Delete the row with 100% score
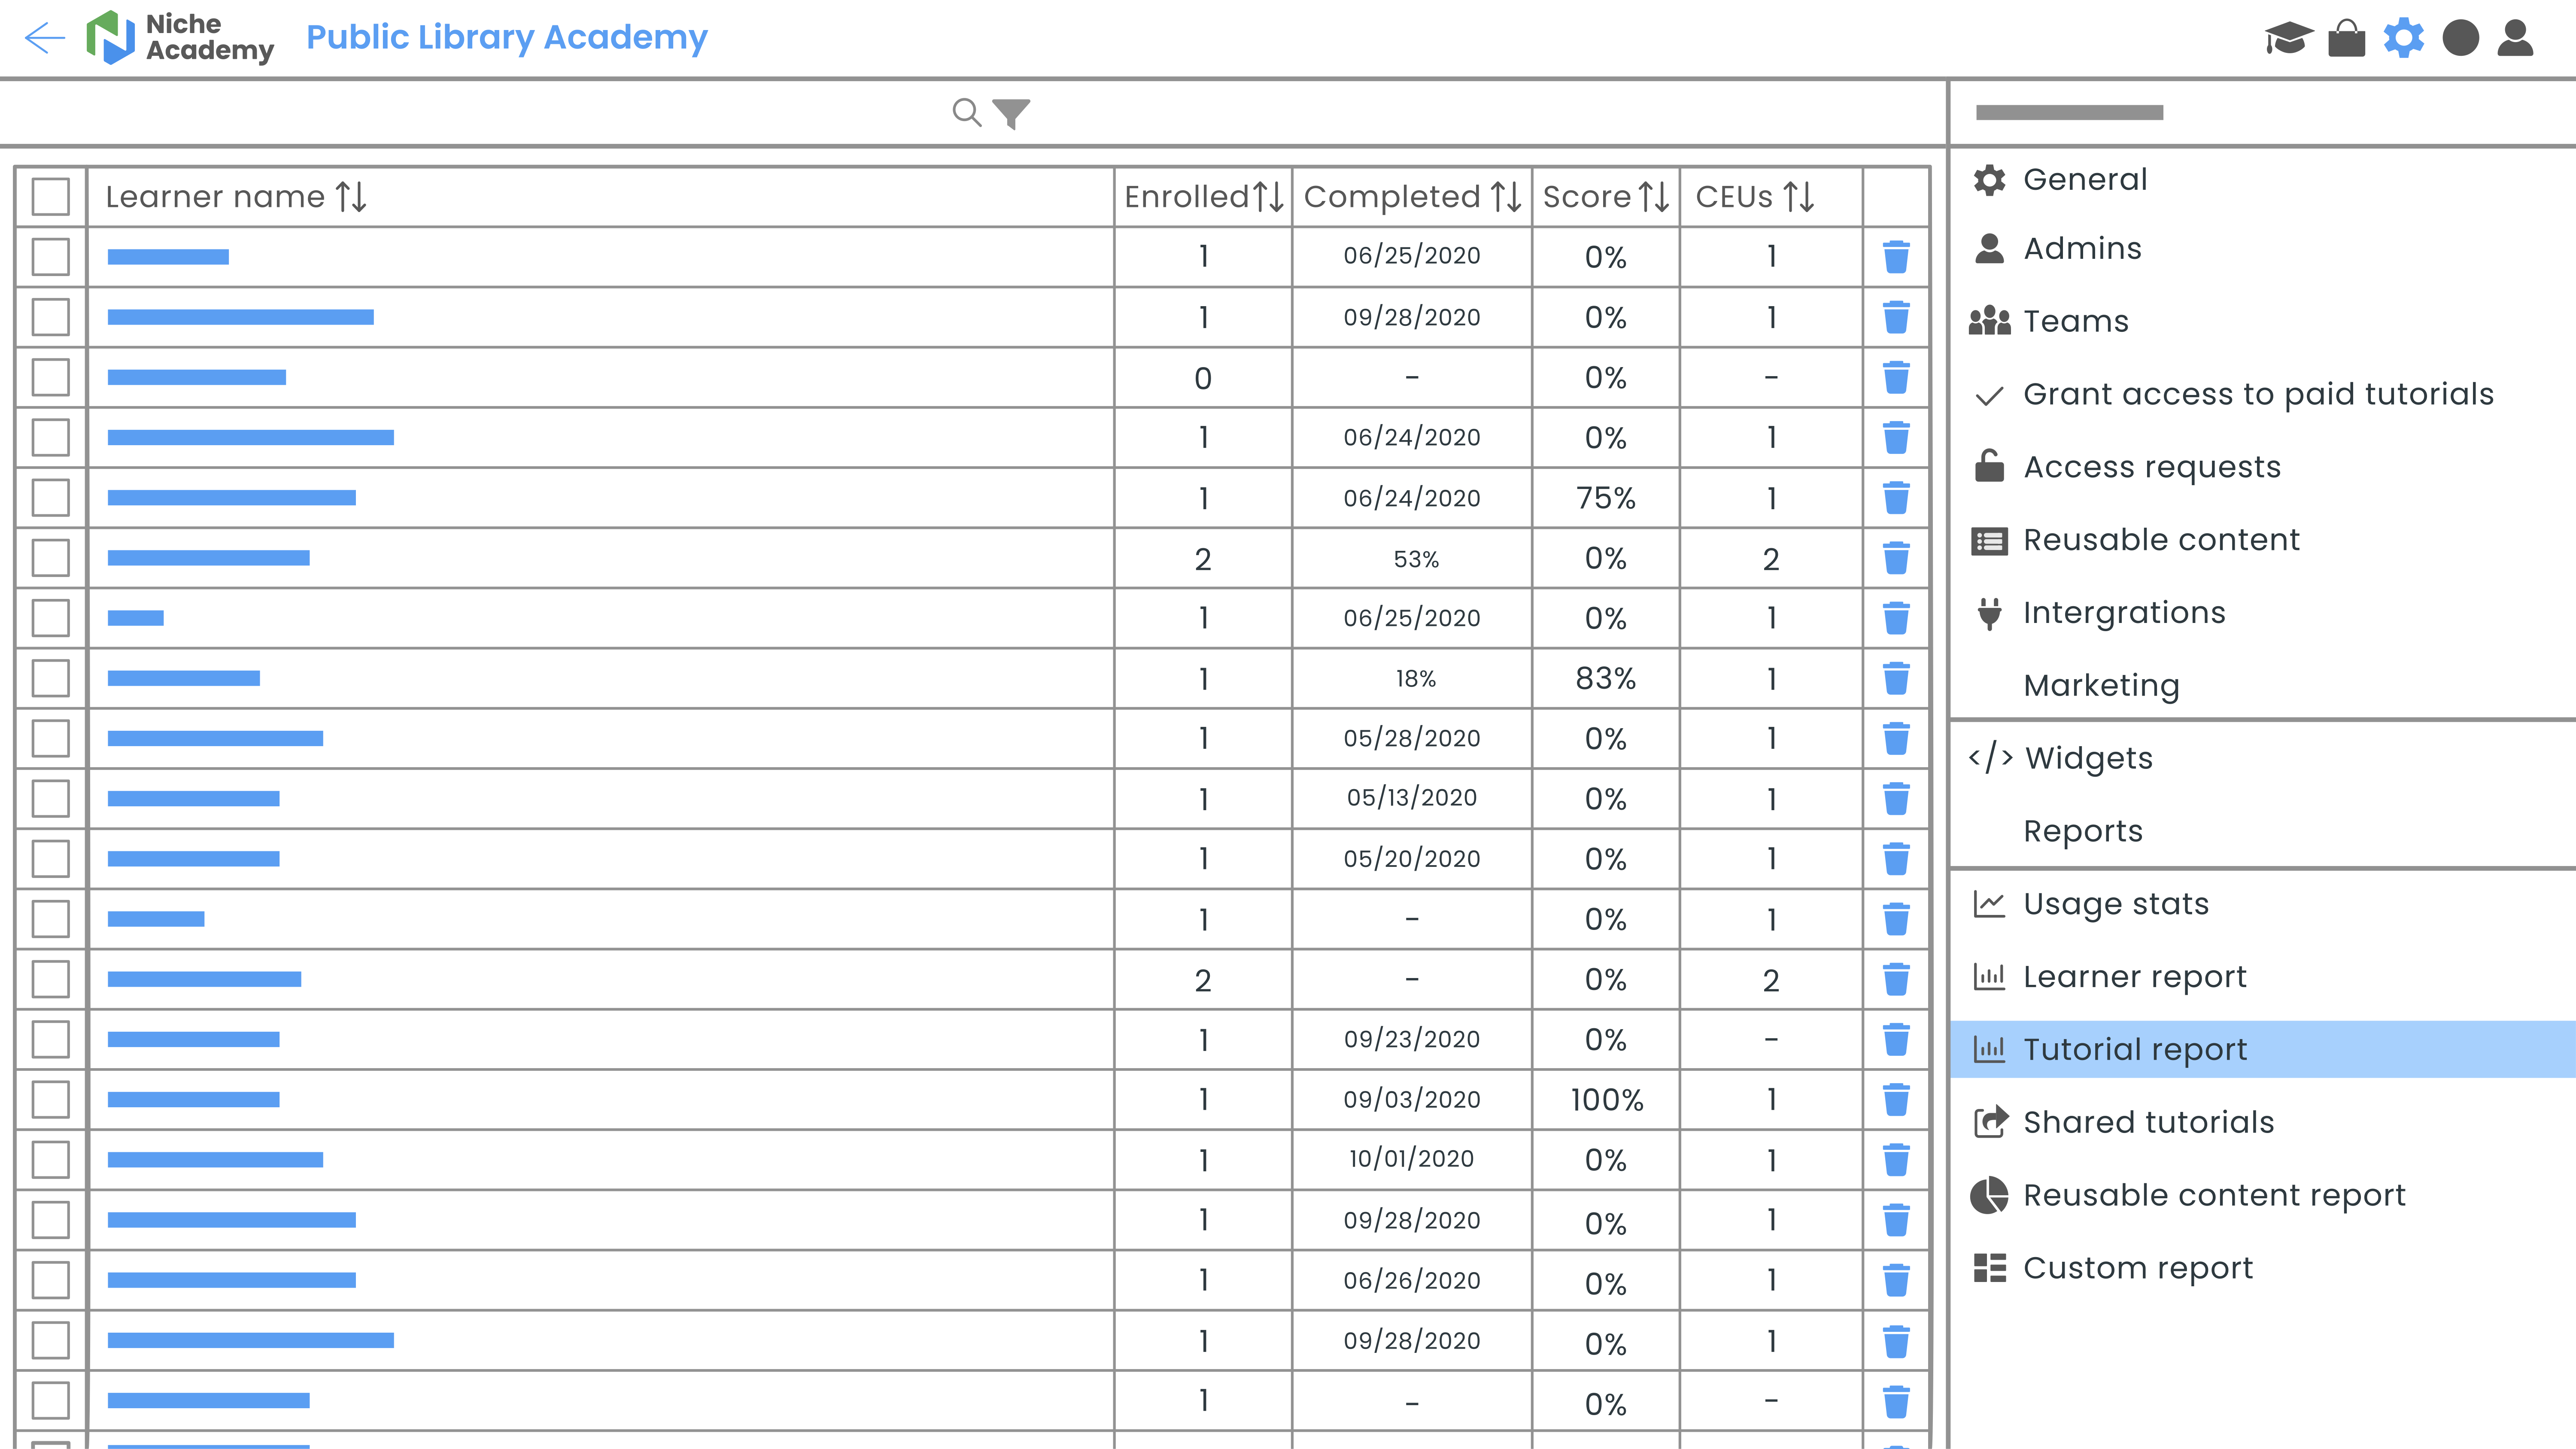 [1896, 1100]
